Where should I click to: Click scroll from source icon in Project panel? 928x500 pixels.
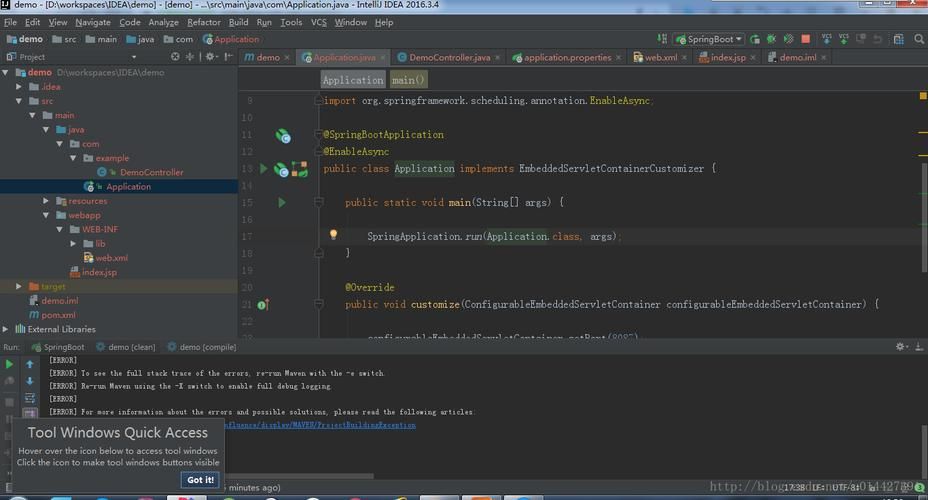click(x=176, y=57)
